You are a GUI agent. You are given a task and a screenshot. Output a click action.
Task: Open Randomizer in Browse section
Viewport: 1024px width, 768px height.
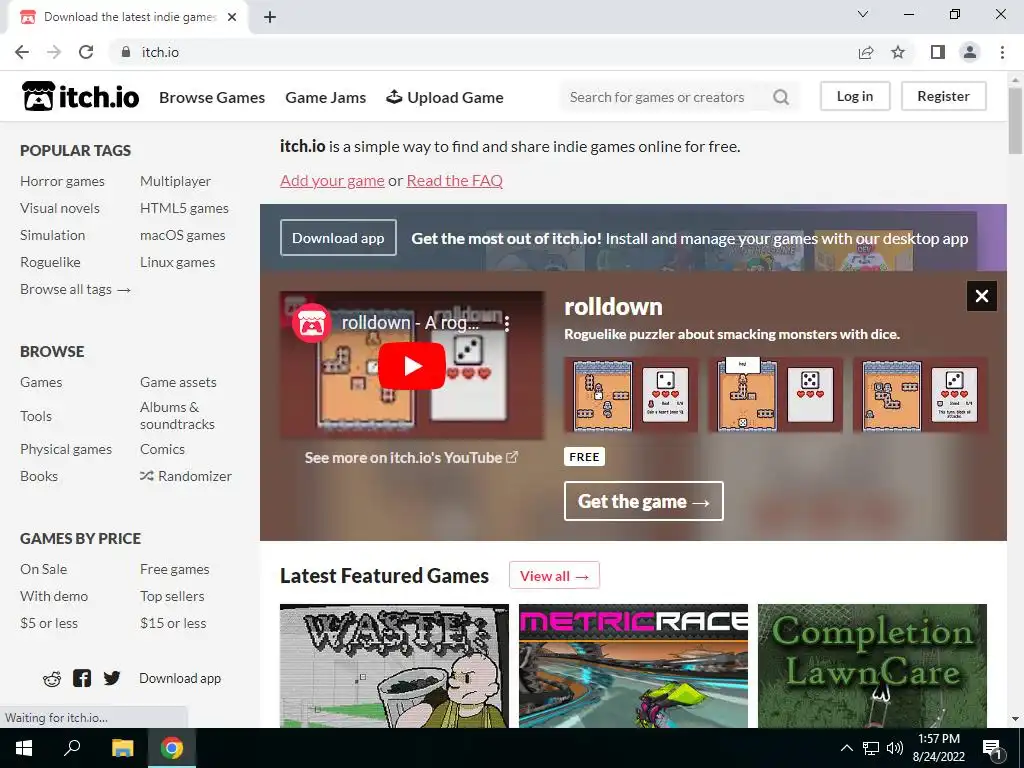(185, 476)
